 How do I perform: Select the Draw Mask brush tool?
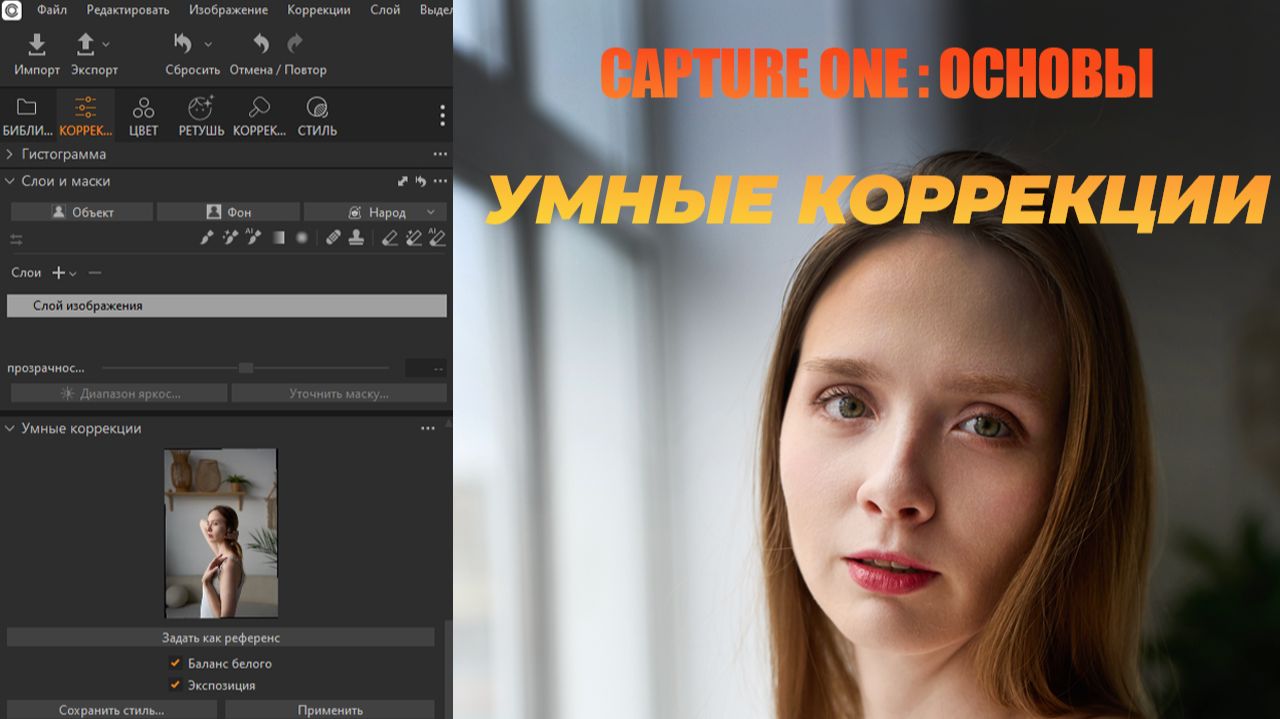(207, 238)
